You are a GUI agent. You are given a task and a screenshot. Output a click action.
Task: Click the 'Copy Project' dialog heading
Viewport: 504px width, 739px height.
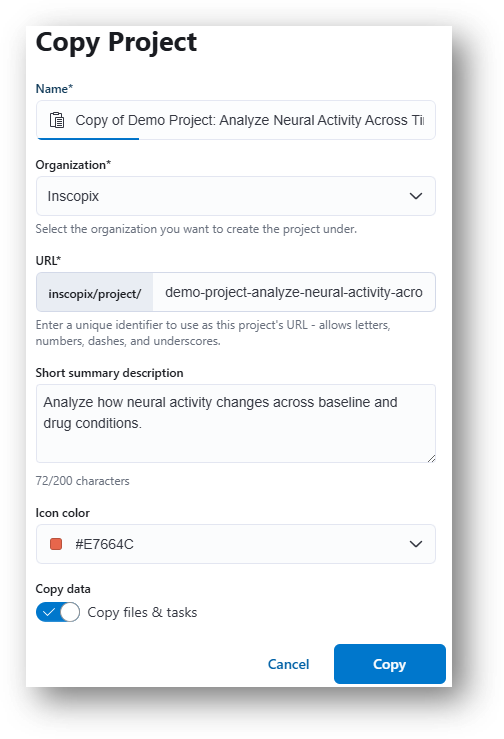(116, 42)
